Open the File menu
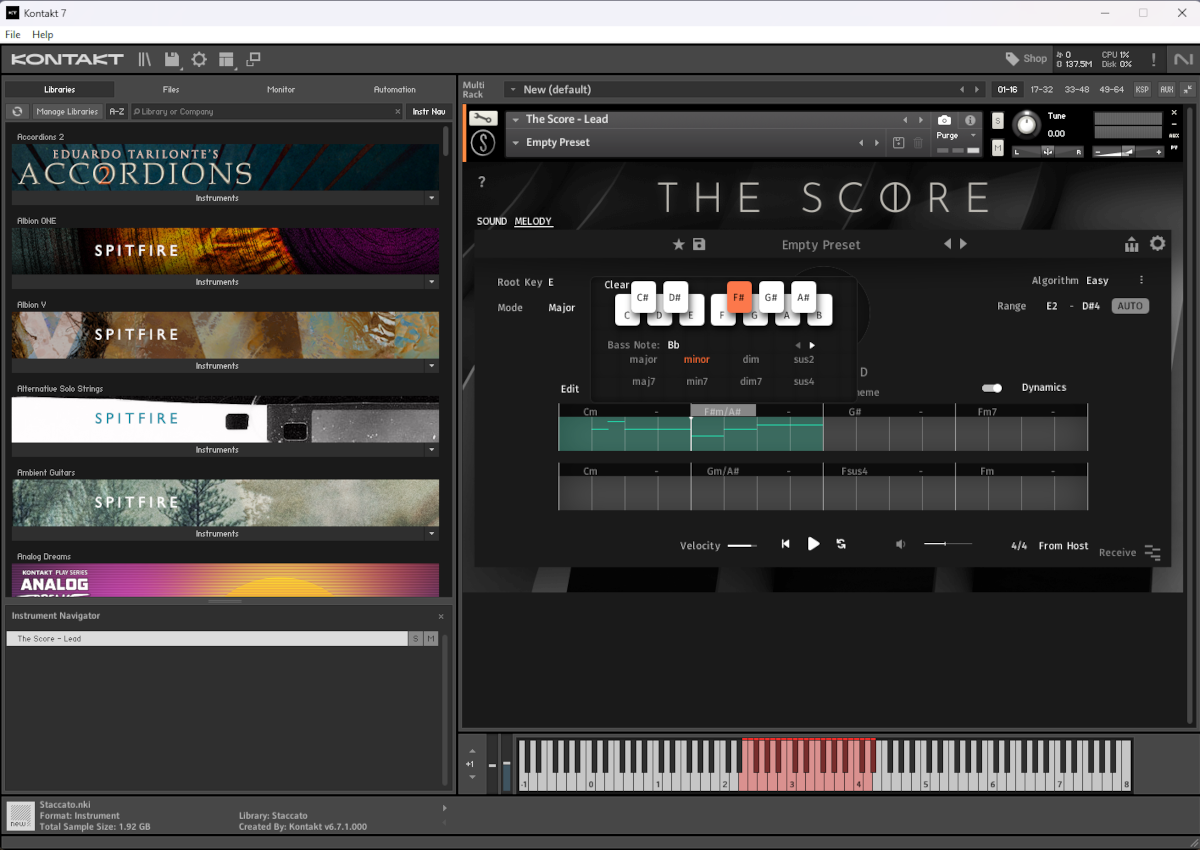This screenshot has width=1200, height=850. pyautogui.click(x=13, y=34)
